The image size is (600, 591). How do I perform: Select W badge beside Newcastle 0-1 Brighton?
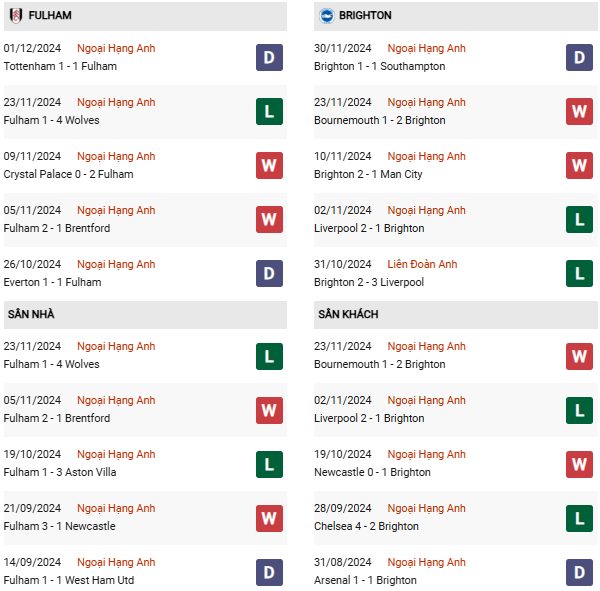tap(580, 464)
